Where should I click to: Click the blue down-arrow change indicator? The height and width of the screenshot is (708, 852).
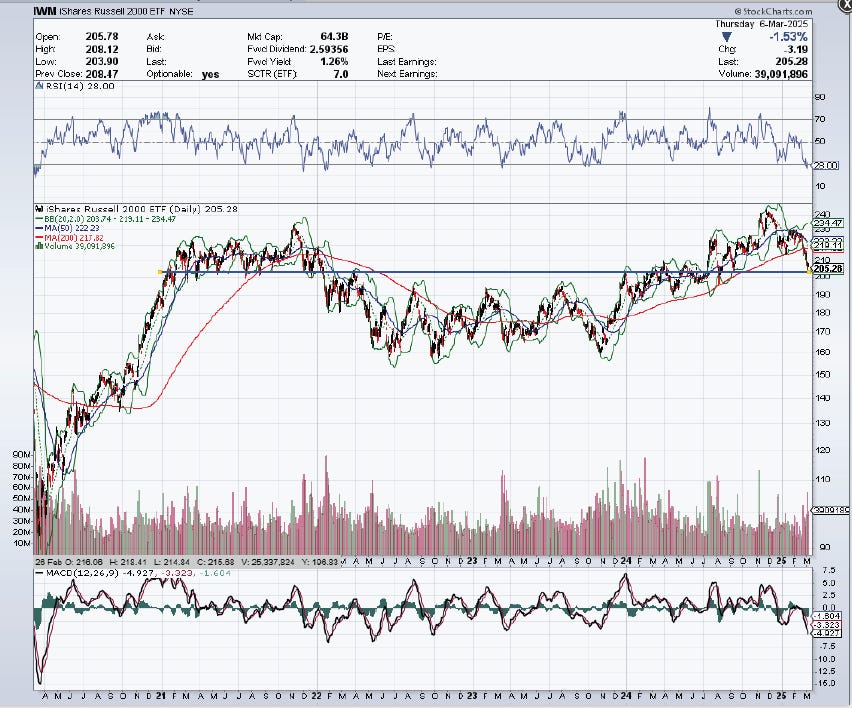pos(726,37)
